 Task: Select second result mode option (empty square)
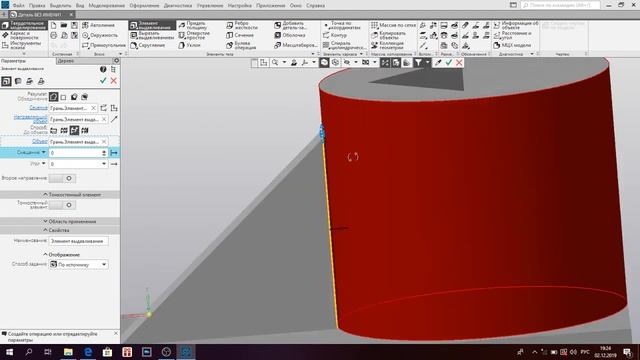coord(63,97)
